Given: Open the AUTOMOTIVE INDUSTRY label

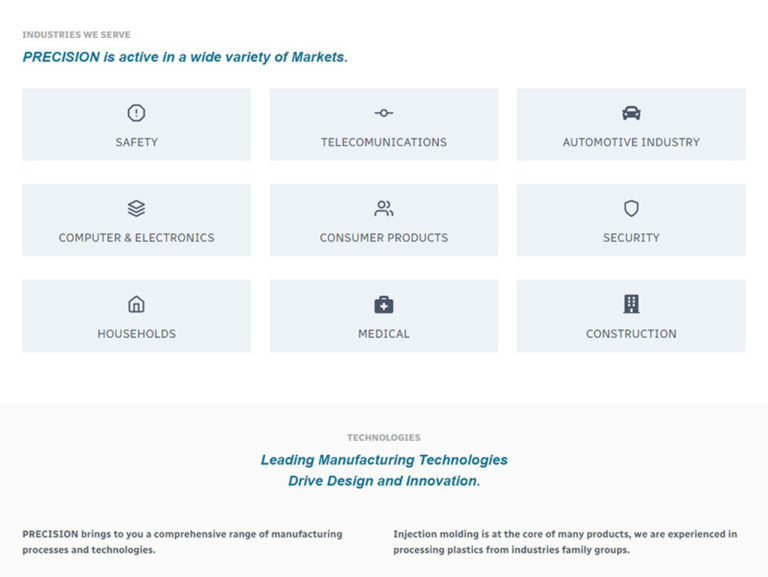Looking at the screenshot, I should pos(631,142).
